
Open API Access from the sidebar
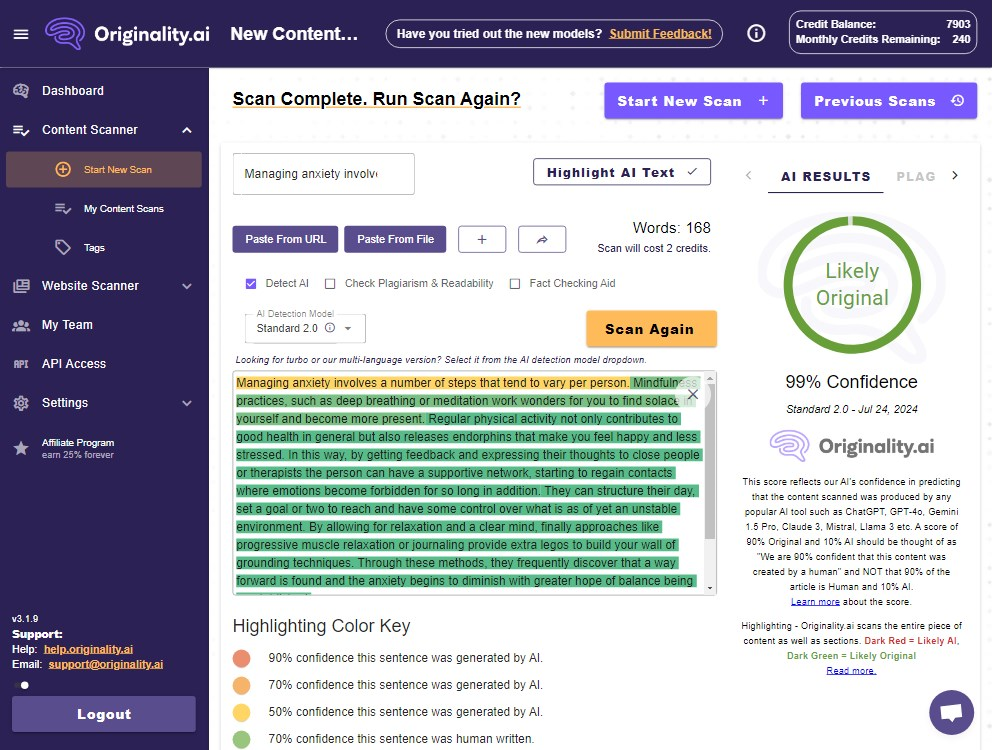(x=74, y=364)
